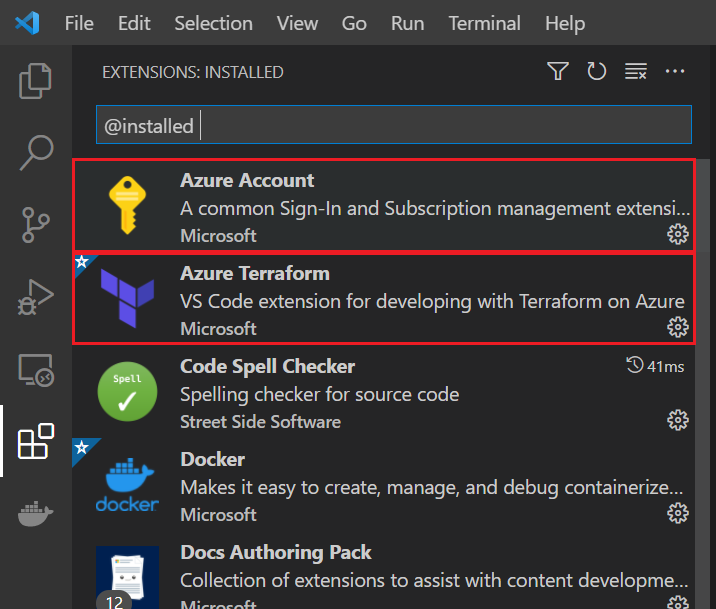Click the 41ms activation time label
Viewport: 716px width, 609px height.
pos(666,367)
